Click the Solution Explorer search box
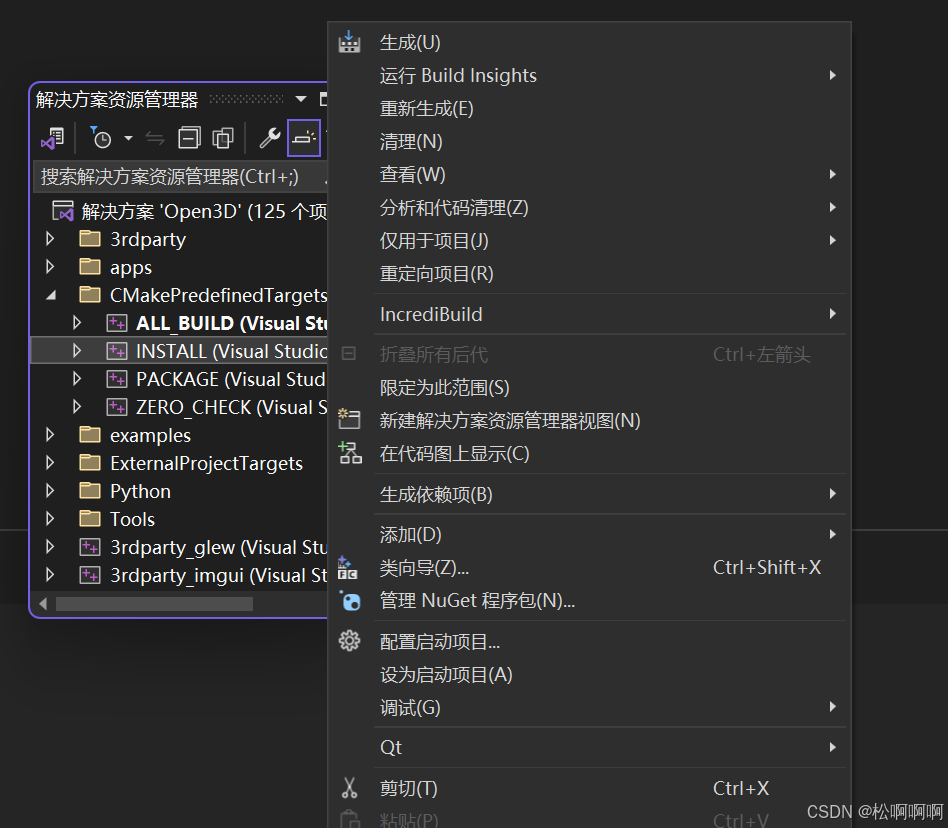Image resolution: width=948 pixels, height=828 pixels. point(180,175)
